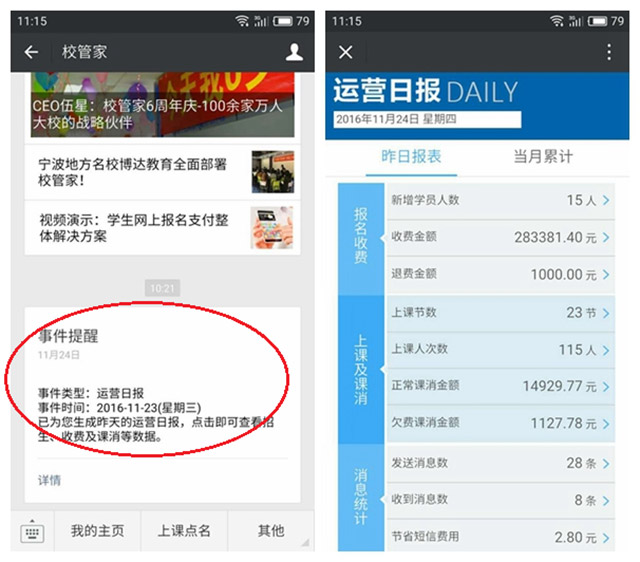The height and width of the screenshot is (562, 640).
Task: Open 我的主页 bottom menu
Action: coord(97,531)
